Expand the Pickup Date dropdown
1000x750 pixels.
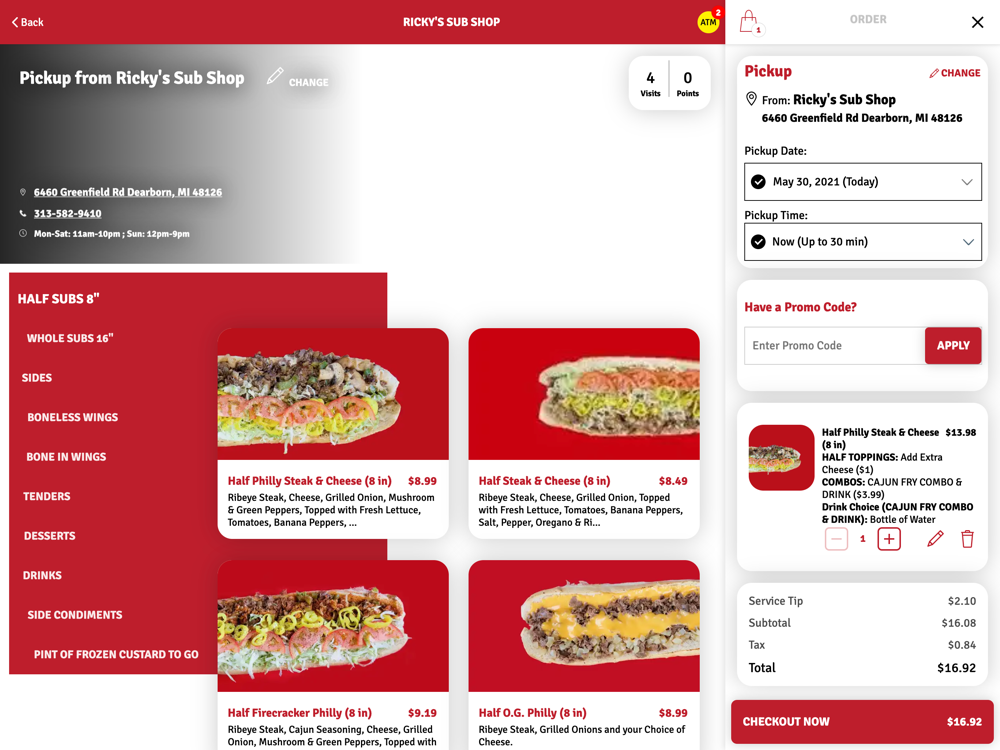click(x=863, y=182)
